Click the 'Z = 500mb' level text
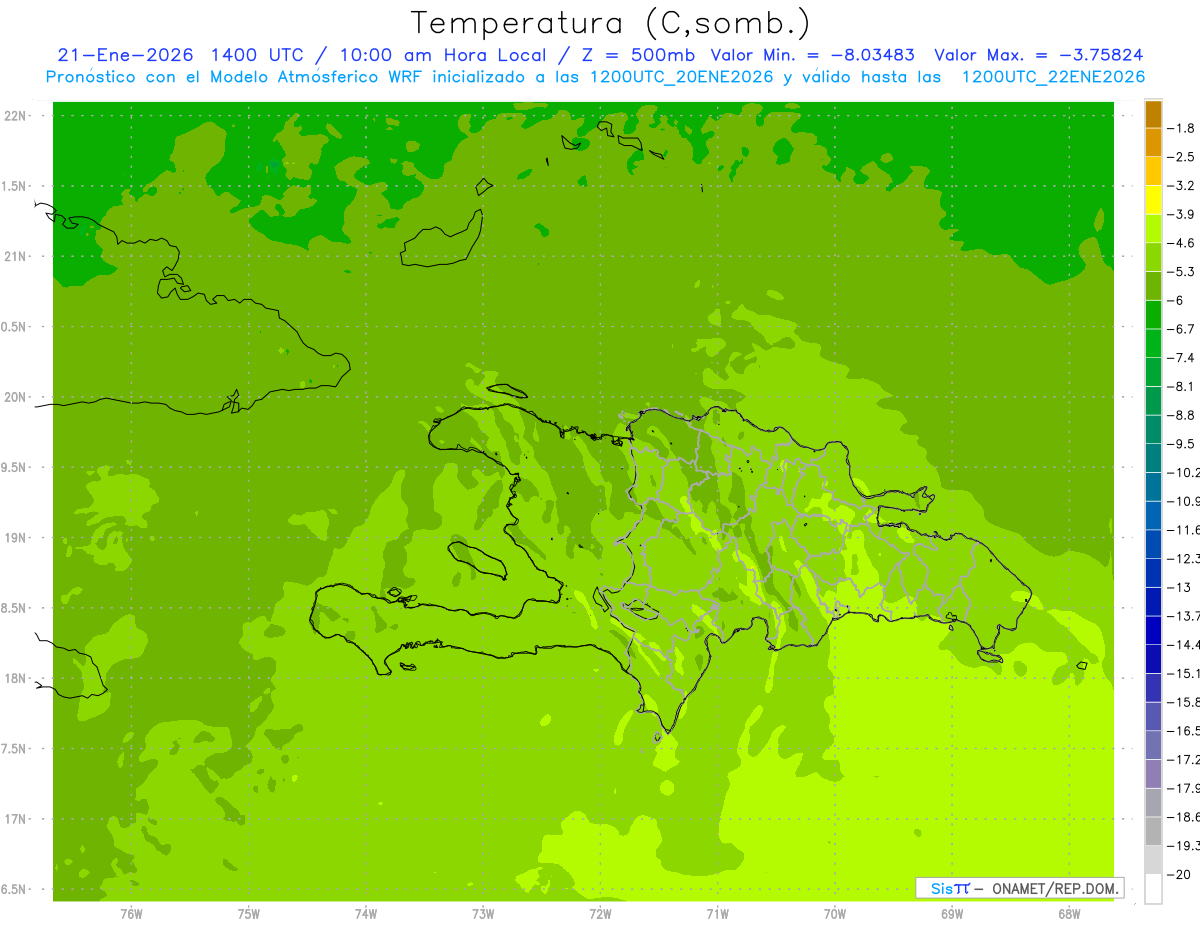This screenshot has width=1200, height=927. coord(637,55)
